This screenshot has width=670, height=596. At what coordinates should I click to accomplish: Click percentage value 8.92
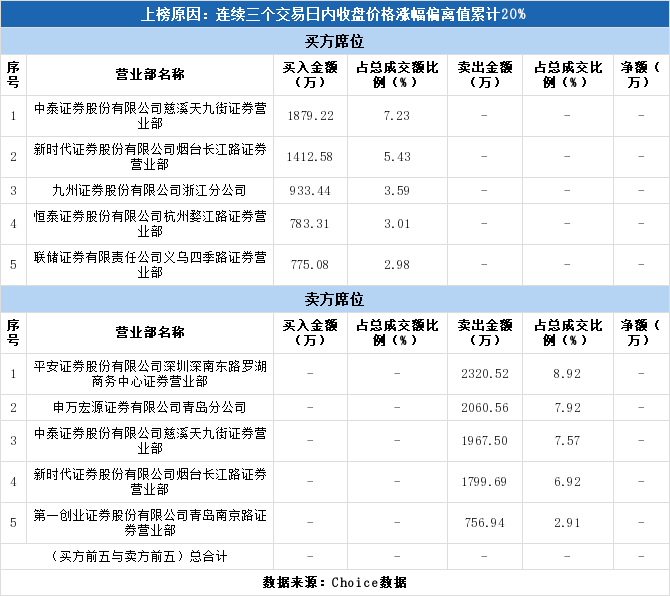[x=567, y=374]
